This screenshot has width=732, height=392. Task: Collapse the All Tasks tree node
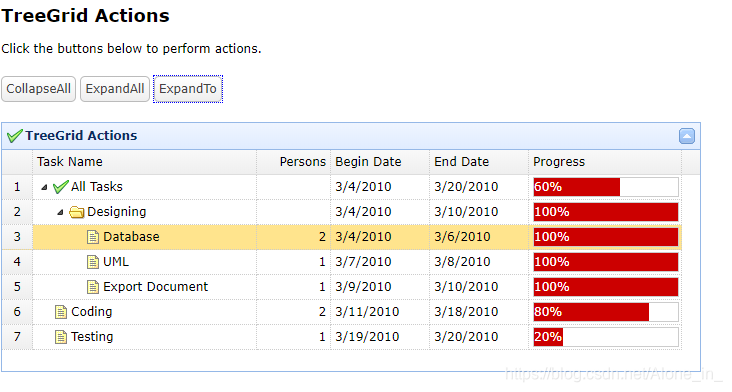coord(44,187)
